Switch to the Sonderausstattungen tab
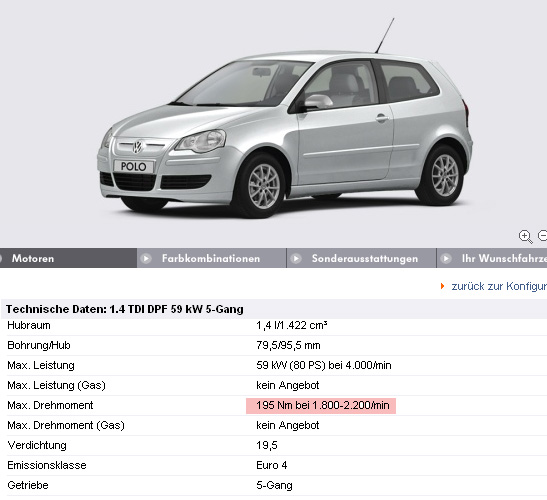 pos(361,258)
